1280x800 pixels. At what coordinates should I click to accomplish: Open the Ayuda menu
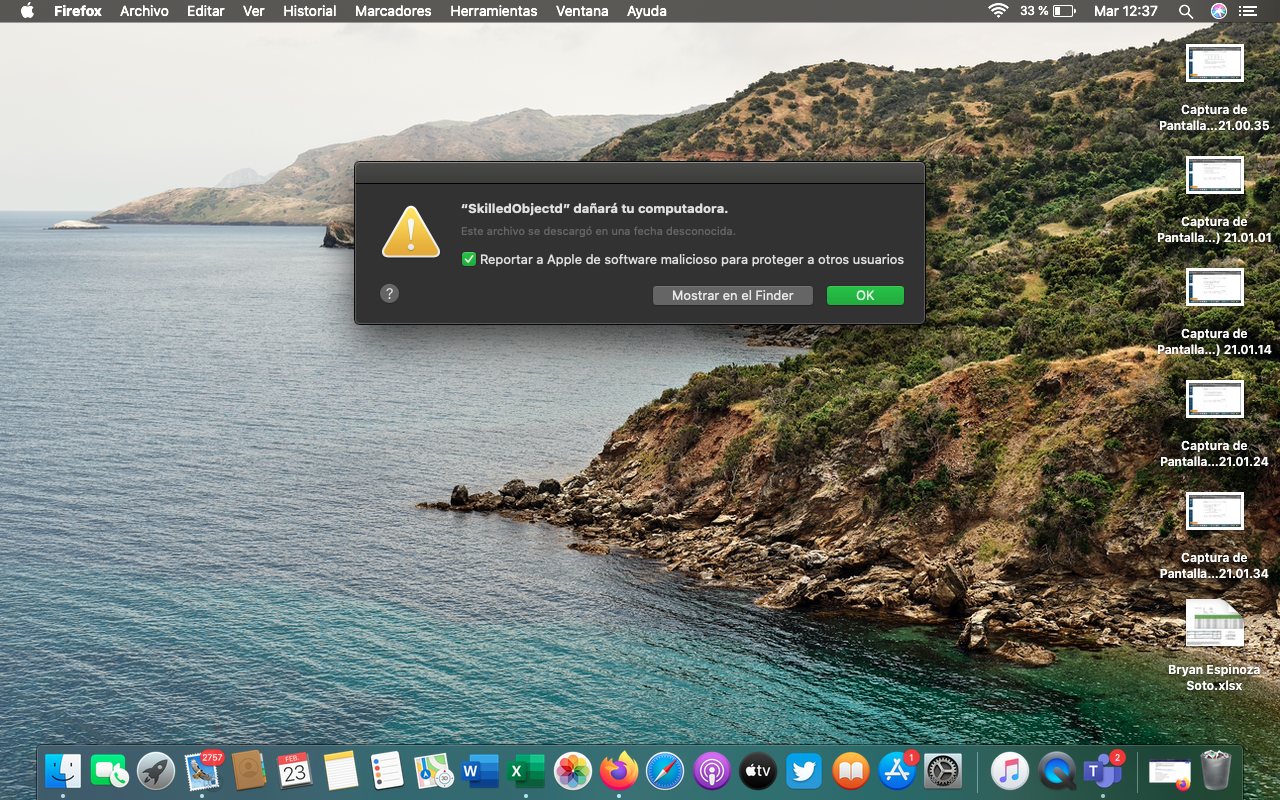point(647,11)
